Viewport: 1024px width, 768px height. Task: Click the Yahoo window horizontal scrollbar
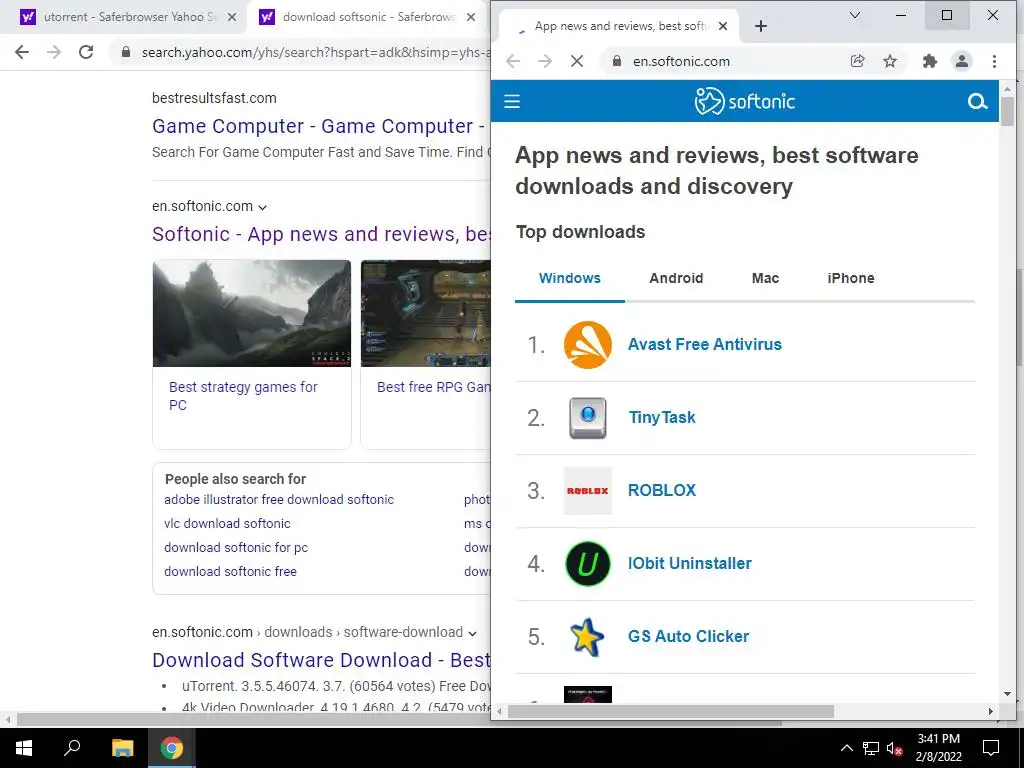pos(399,720)
